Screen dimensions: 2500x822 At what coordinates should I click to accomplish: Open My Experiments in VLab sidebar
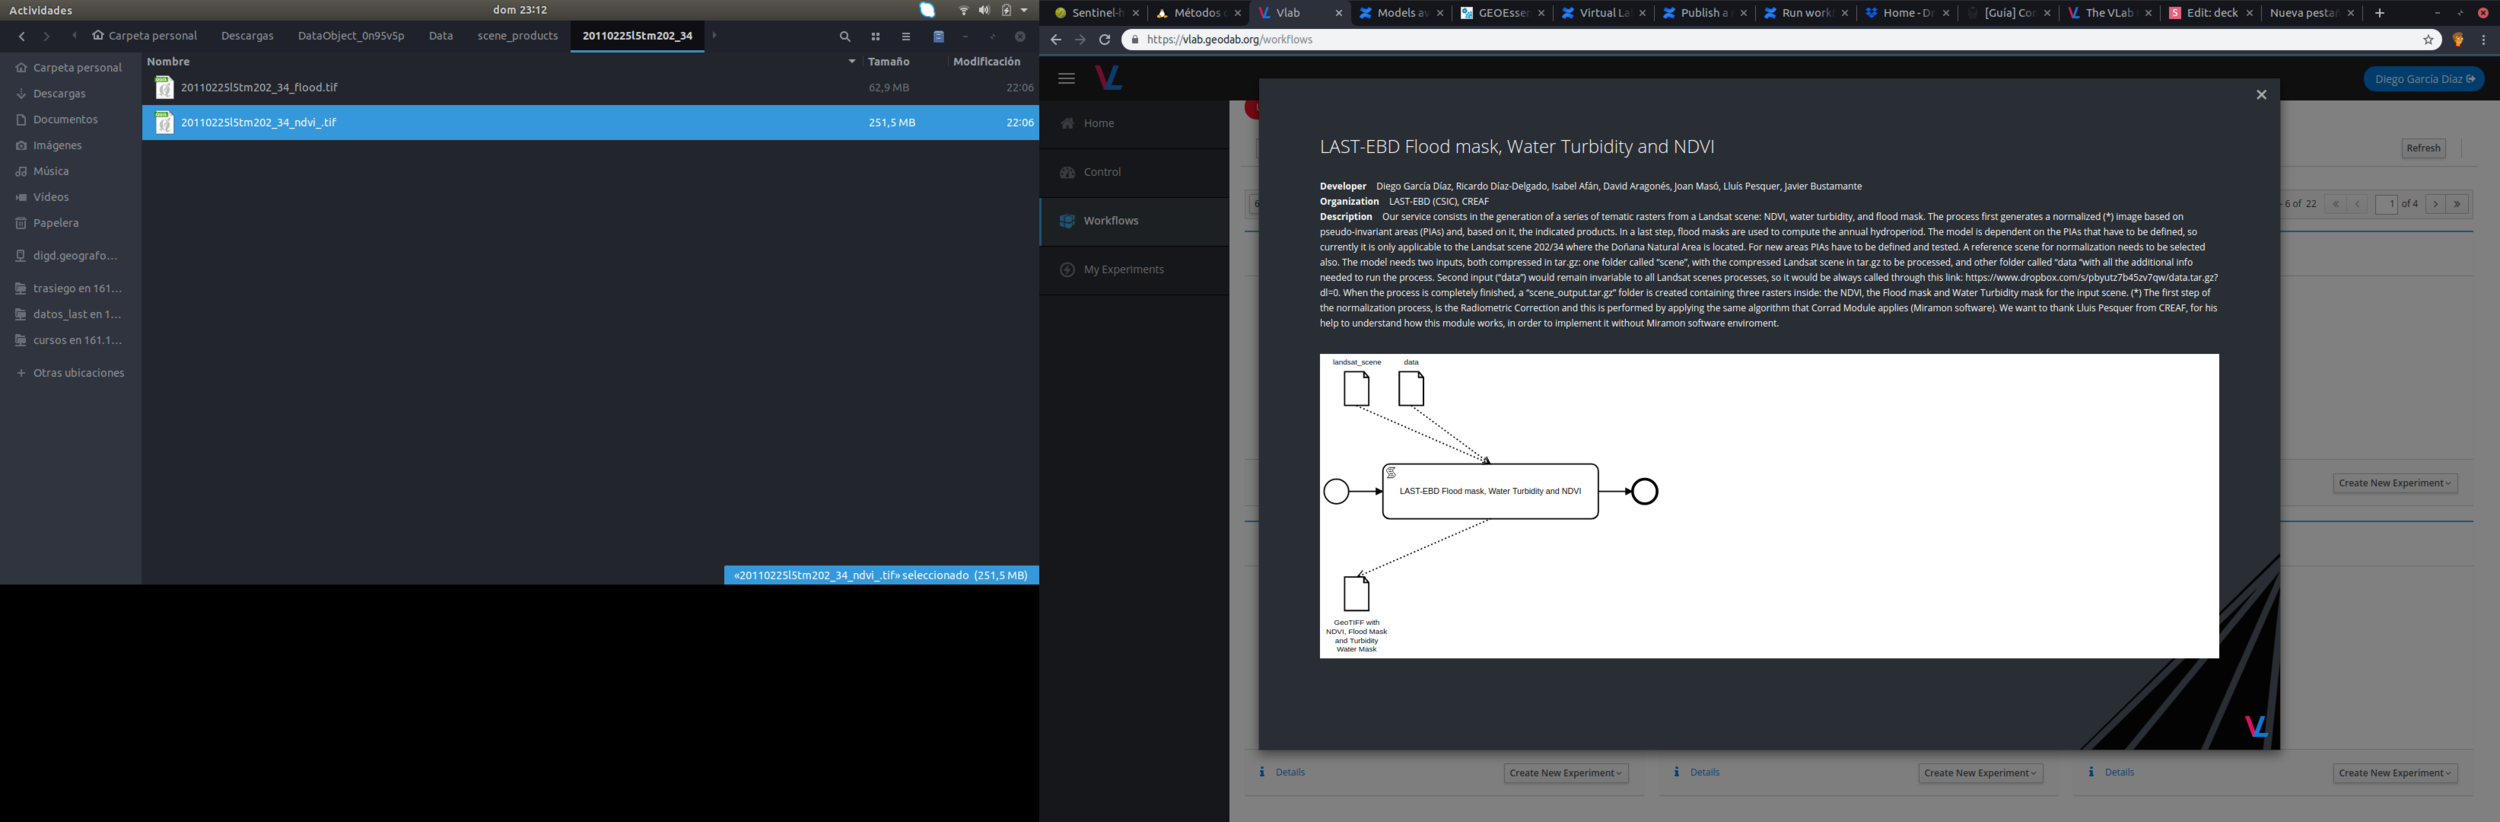(1134, 270)
